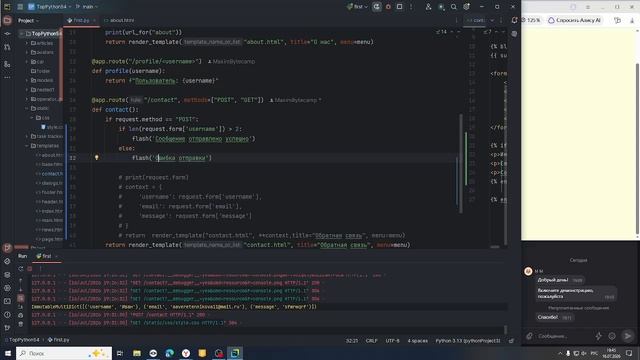Open the Notifications bell icon
The width and height of the screenshot is (640, 360).
click(514, 20)
